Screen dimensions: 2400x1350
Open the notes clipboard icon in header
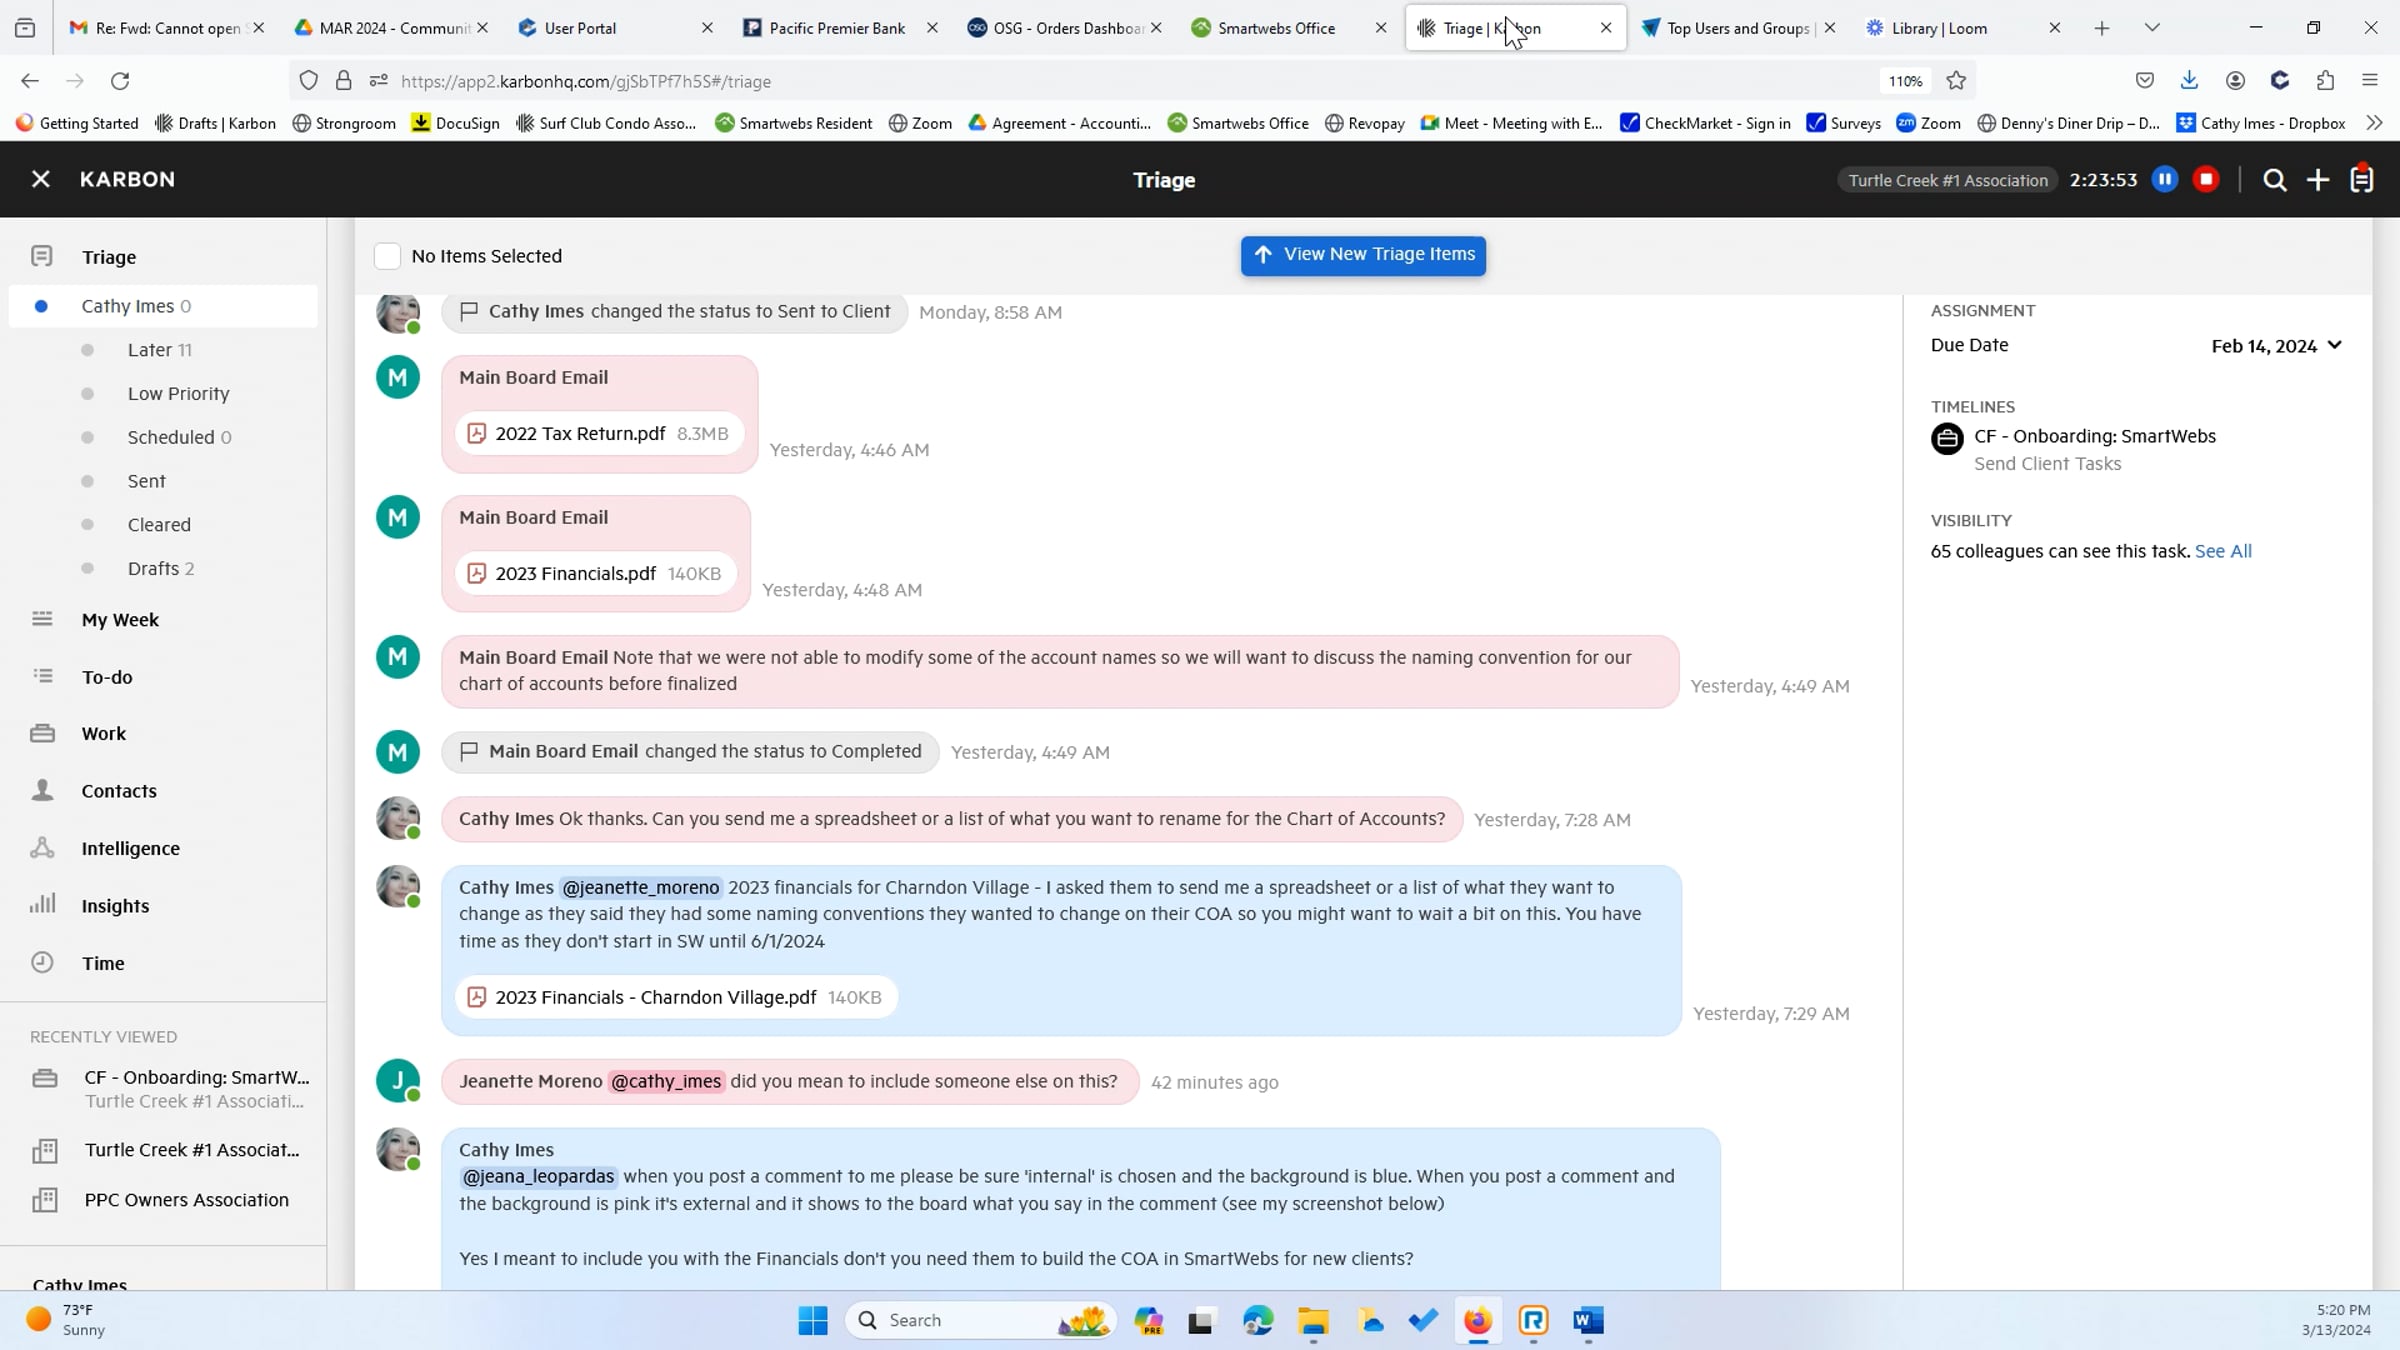(x=2362, y=180)
